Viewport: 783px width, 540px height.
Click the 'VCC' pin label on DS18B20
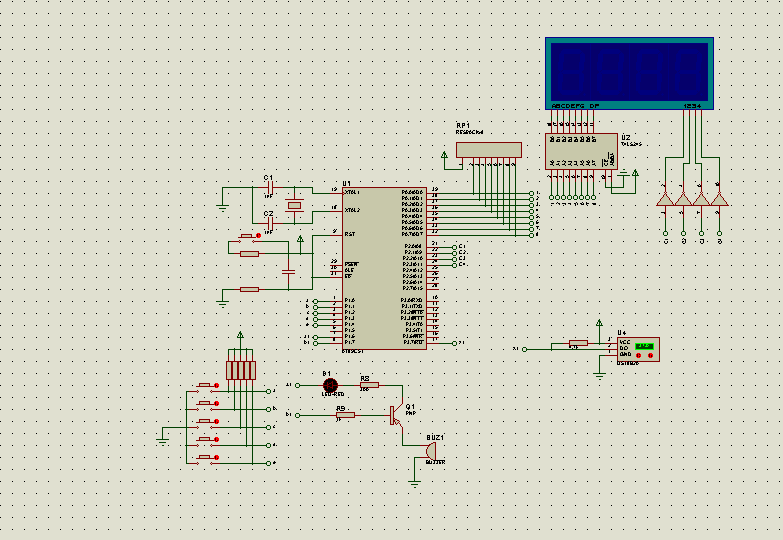tap(625, 342)
